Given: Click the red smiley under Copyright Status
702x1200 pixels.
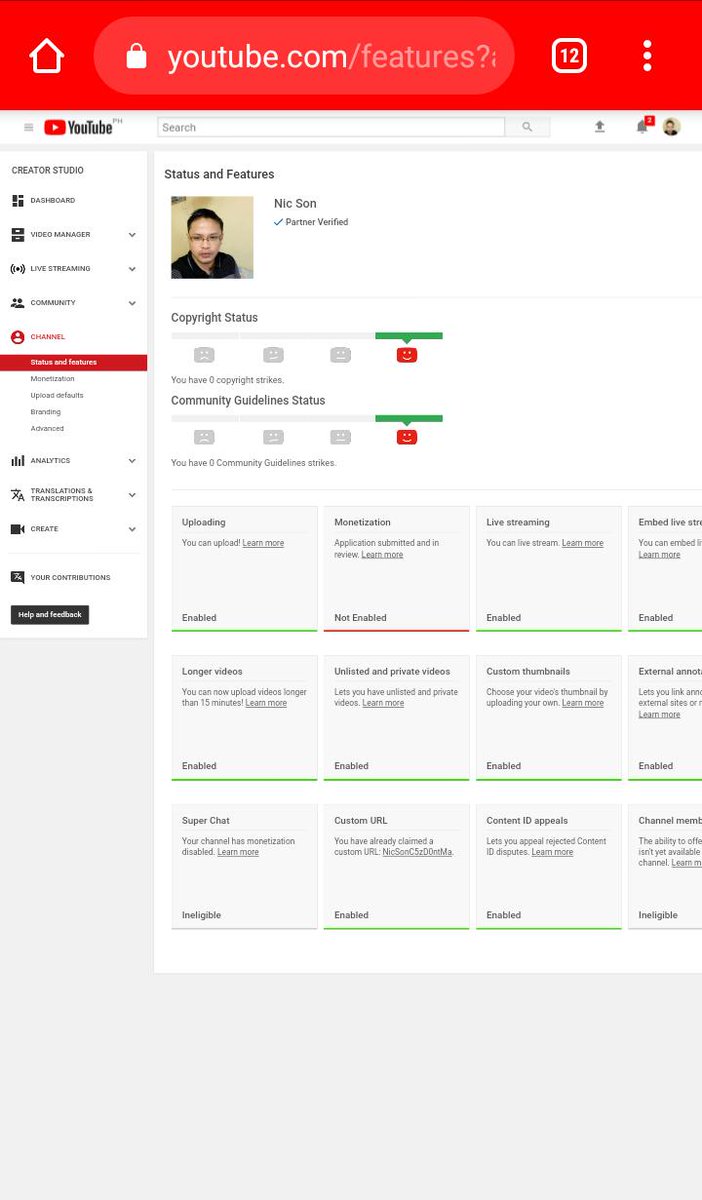Looking at the screenshot, I should point(407,355).
